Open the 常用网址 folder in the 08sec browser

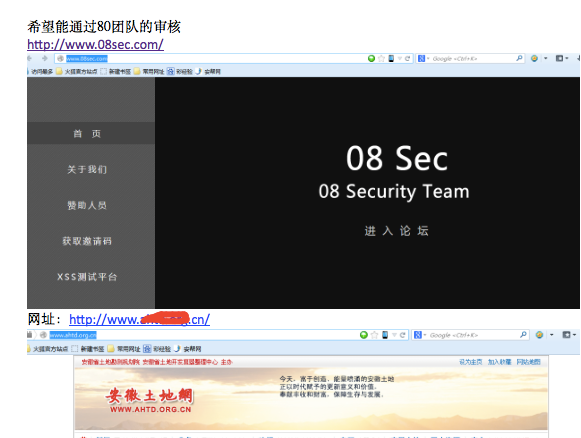pos(149,72)
